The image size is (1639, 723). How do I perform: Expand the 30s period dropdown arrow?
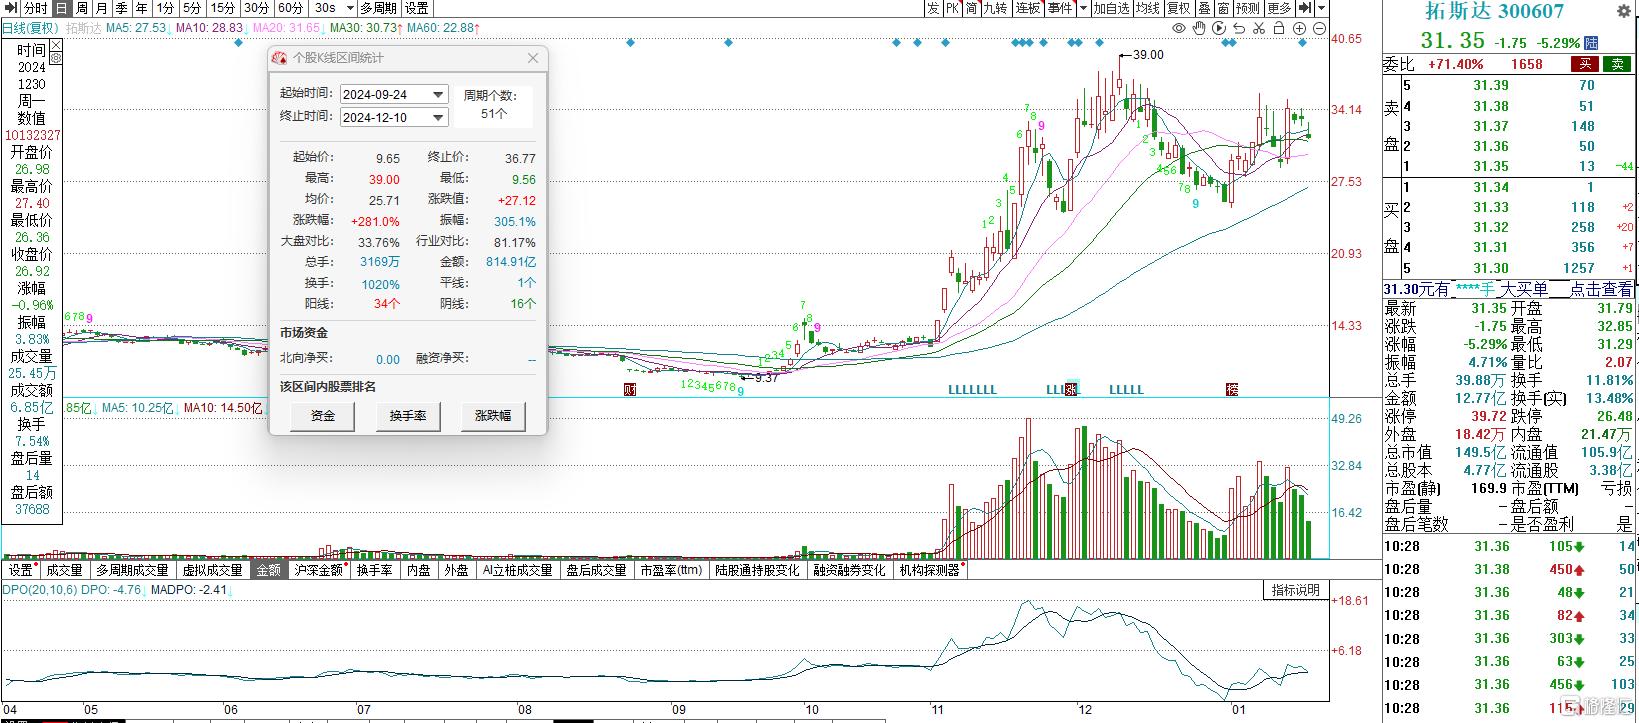[x=349, y=8]
